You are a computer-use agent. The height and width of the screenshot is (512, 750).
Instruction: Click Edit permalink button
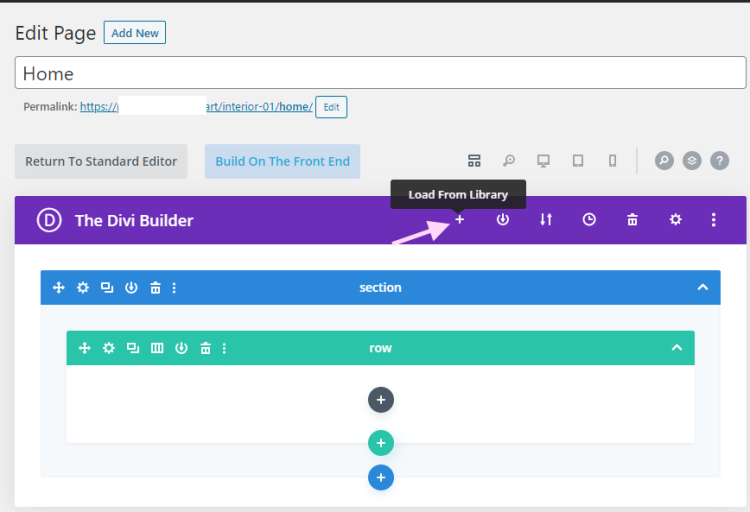331,107
